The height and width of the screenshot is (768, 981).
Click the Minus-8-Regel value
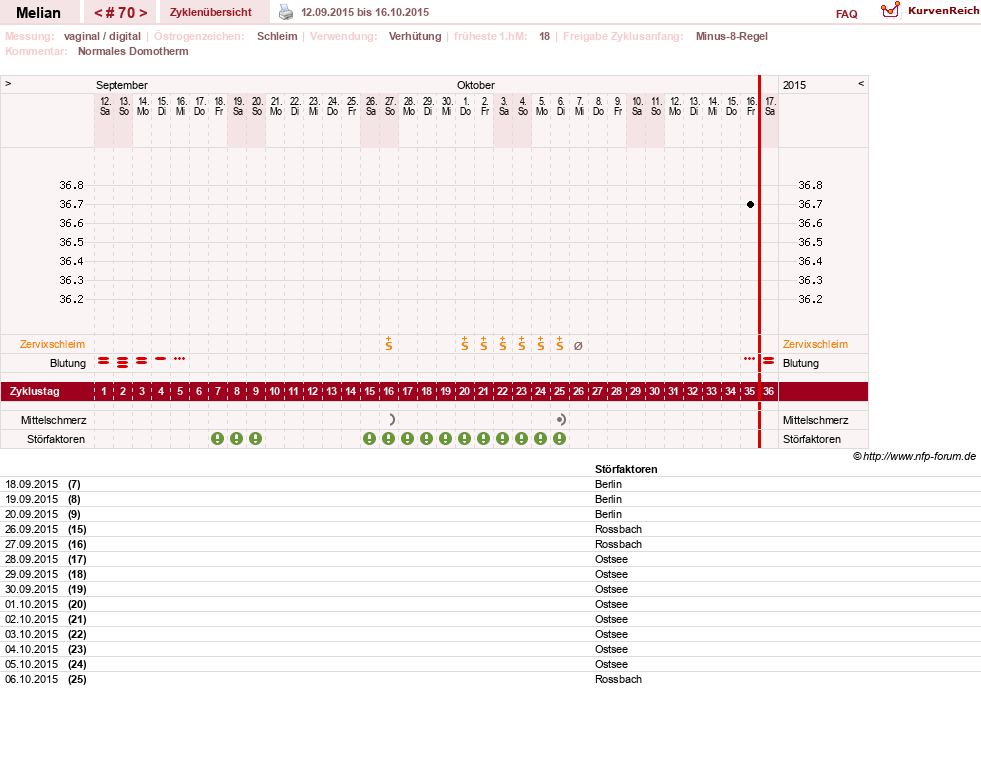pos(731,36)
